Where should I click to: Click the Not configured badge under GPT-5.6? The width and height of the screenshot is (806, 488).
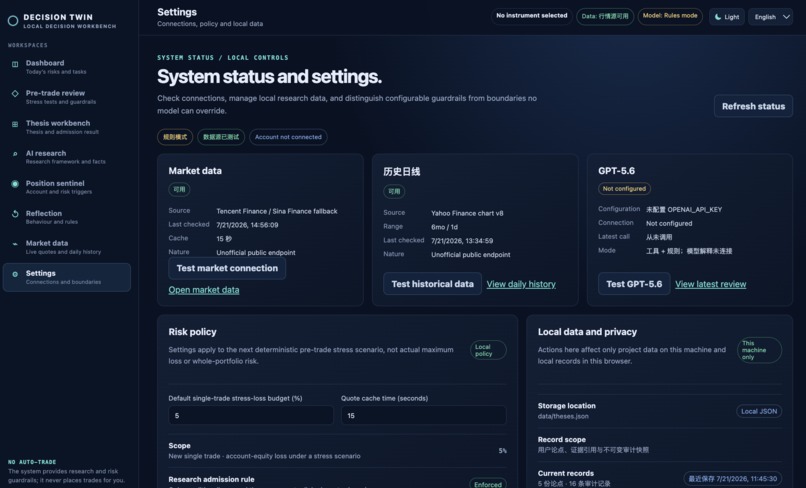624,189
